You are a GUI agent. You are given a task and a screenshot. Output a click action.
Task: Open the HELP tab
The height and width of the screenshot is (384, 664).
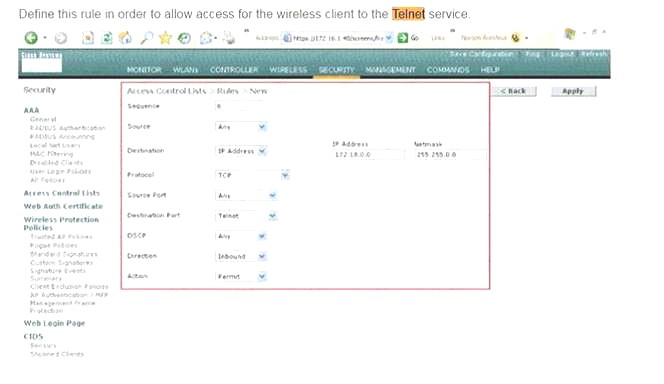click(x=490, y=70)
